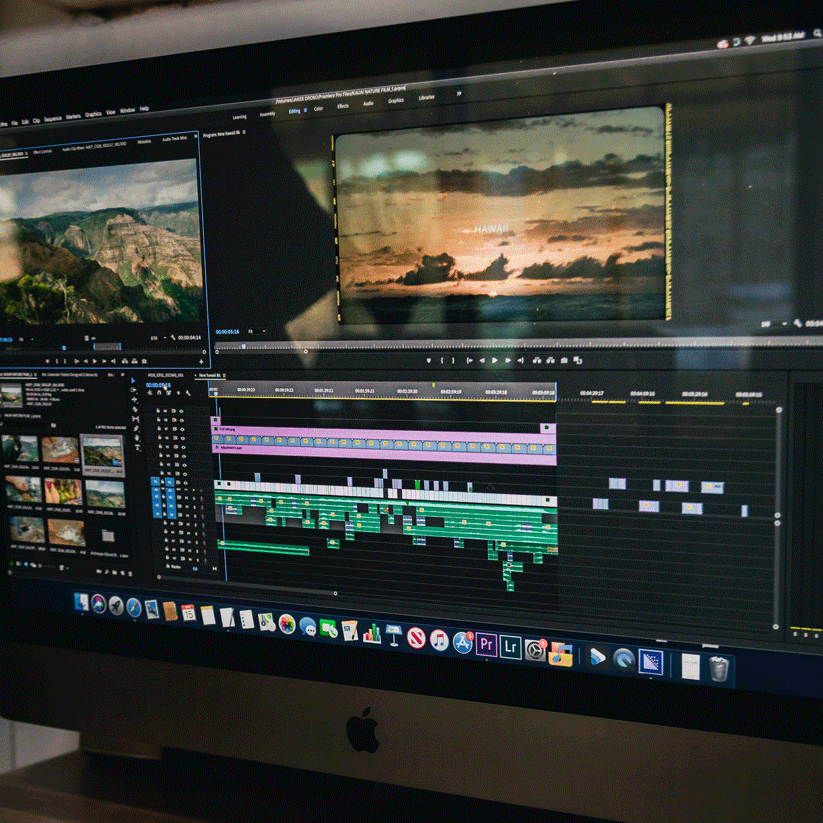Click the iTunes music icon in Dock
The image size is (823, 823).
point(439,640)
